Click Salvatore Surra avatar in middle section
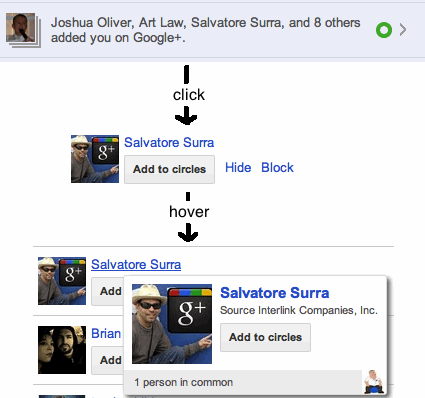Viewport: 425px width, 398px height. (95, 159)
